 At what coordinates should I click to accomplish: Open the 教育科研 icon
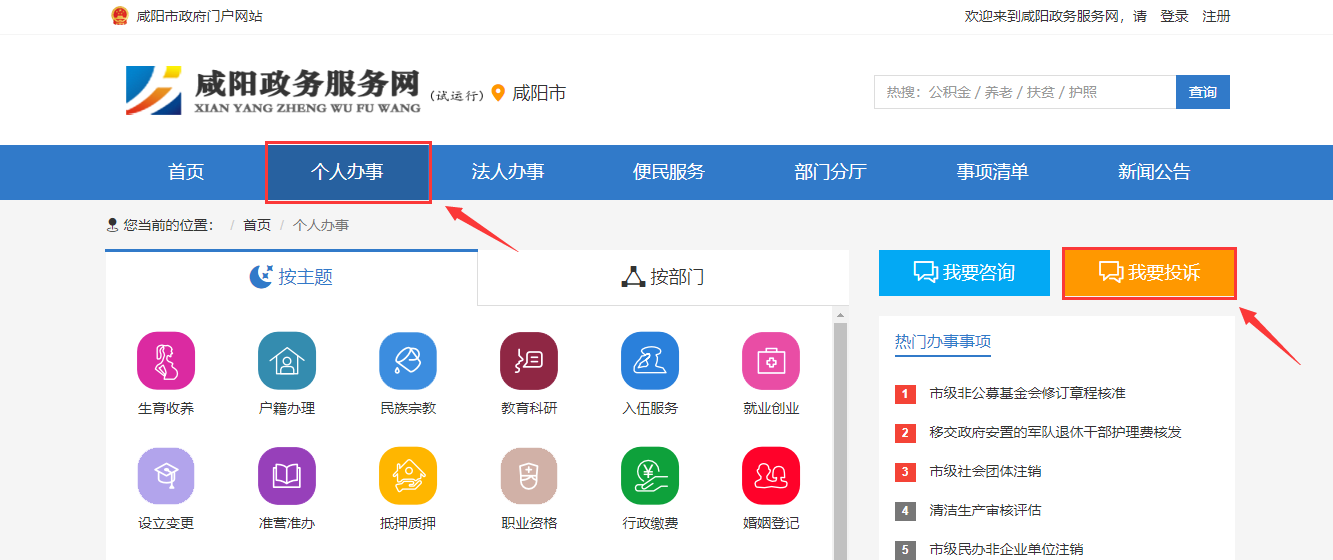(x=529, y=360)
